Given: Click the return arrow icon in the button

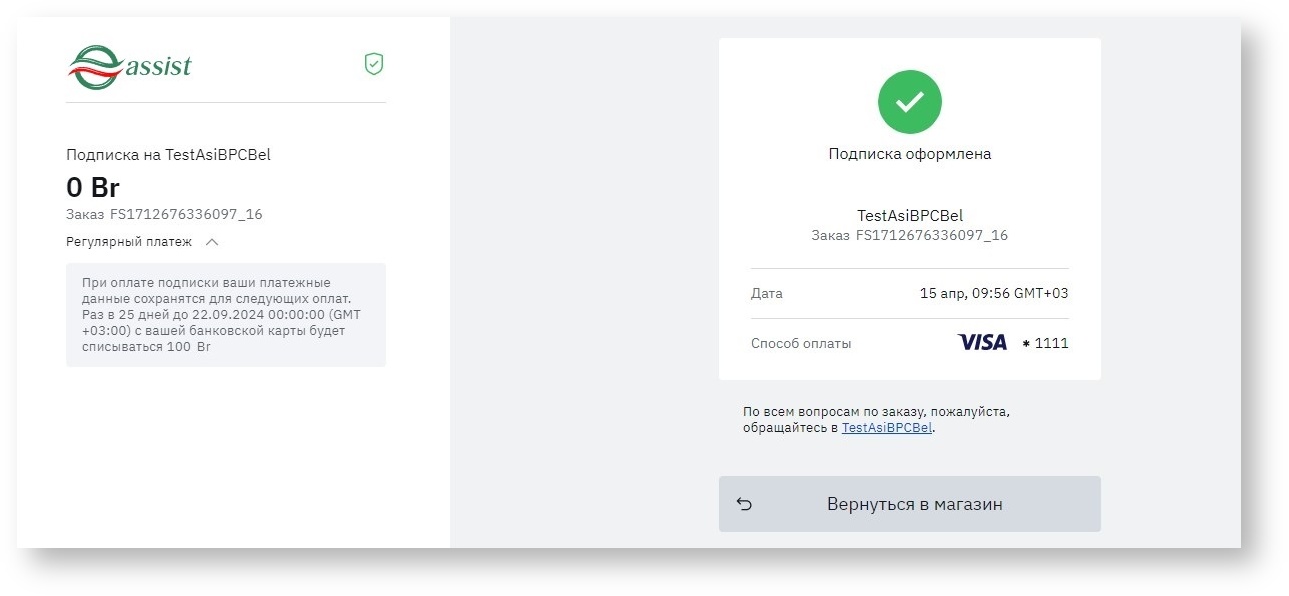Looking at the screenshot, I should coord(744,504).
